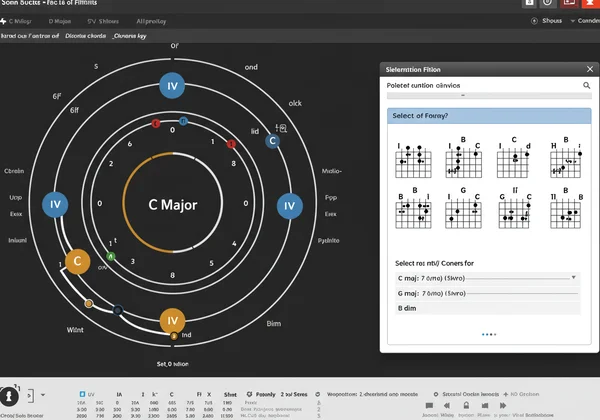The width and height of the screenshot is (600, 420).
Task: Click the 'C Major' label at circle center
Action: pos(173,205)
